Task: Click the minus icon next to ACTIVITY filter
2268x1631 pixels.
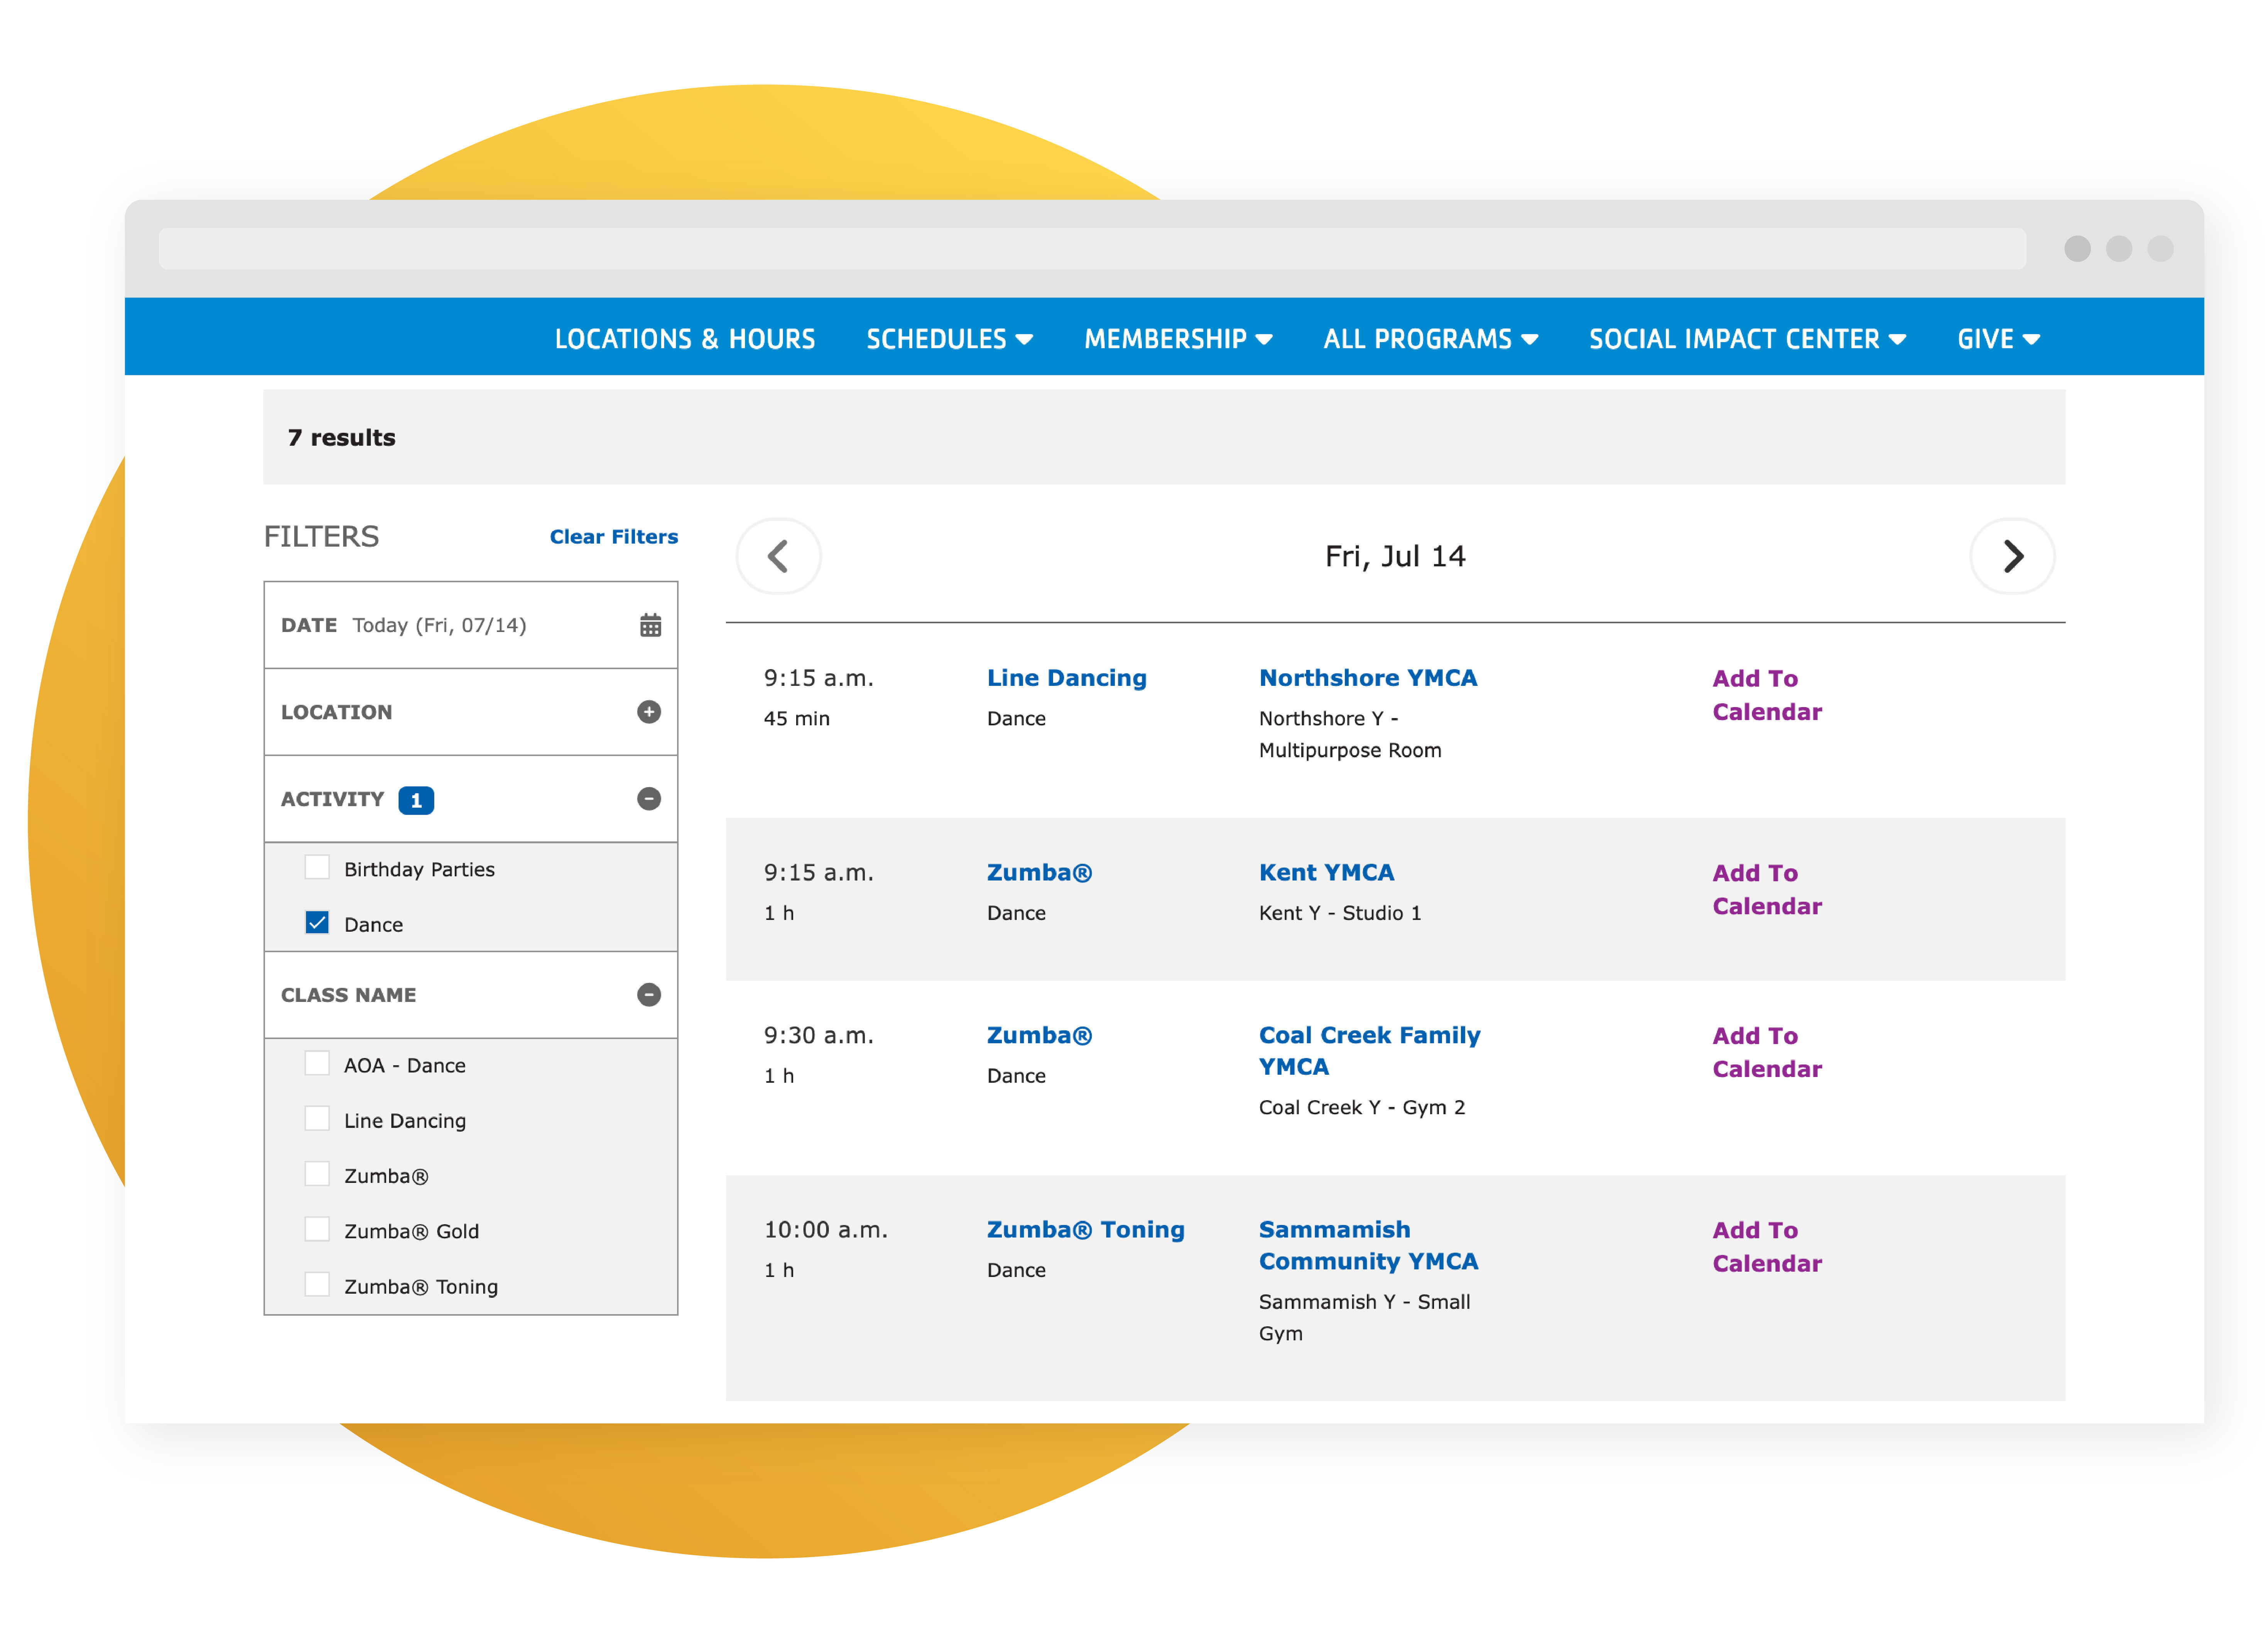Action: click(x=650, y=798)
